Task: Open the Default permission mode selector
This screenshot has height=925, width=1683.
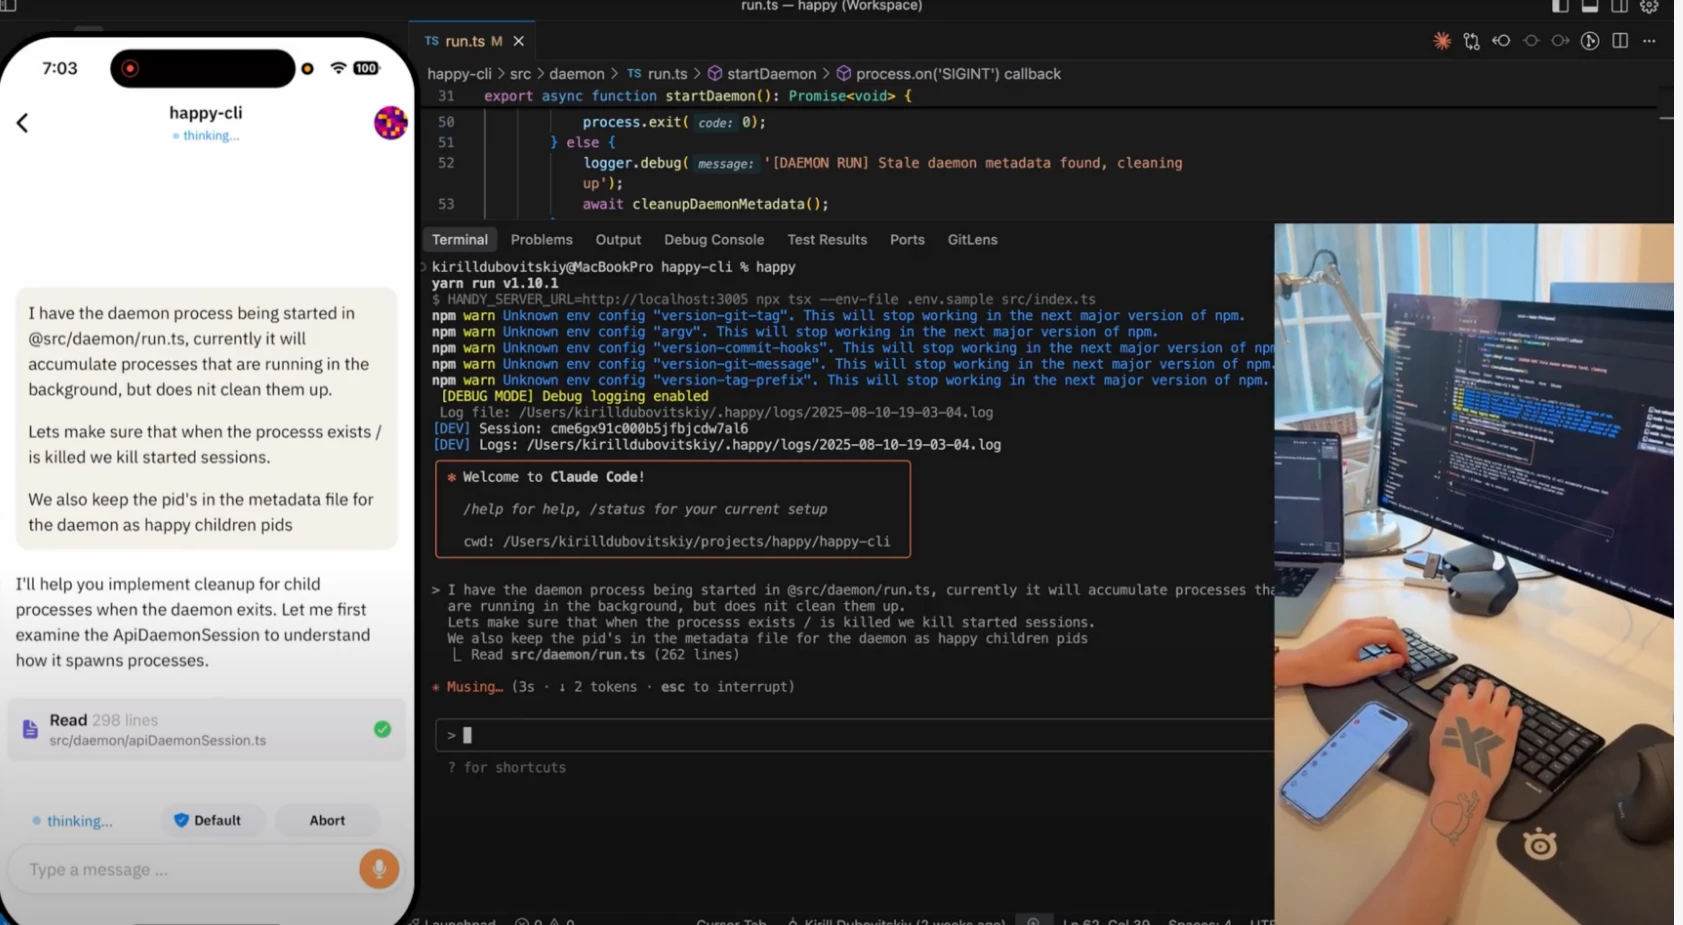Action: [208, 820]
